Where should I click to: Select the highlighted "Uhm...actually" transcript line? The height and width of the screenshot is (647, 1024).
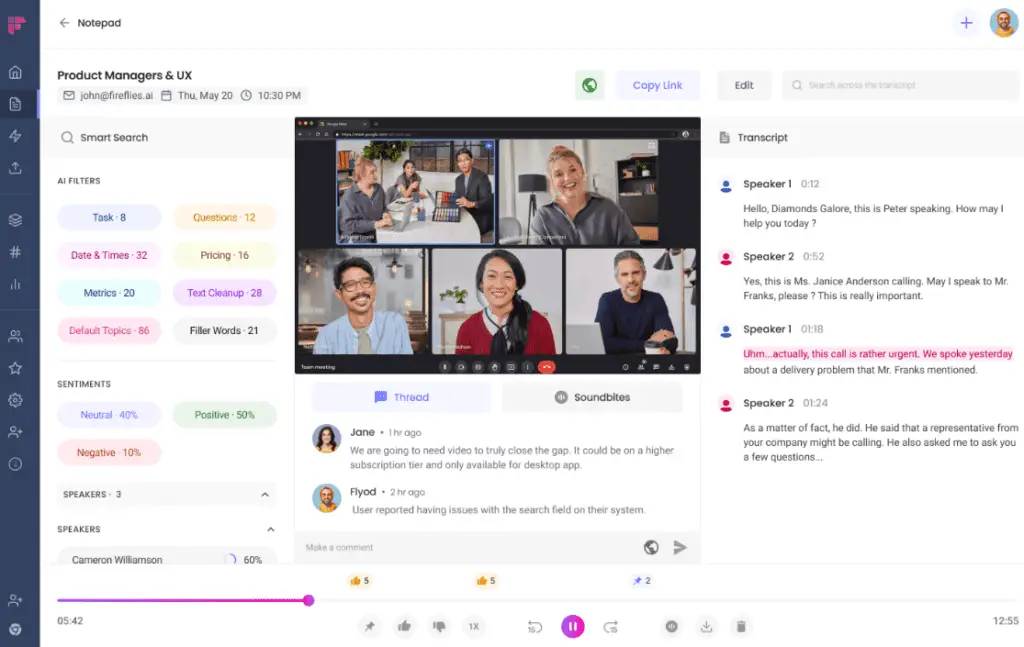click(x=878, y=354)
